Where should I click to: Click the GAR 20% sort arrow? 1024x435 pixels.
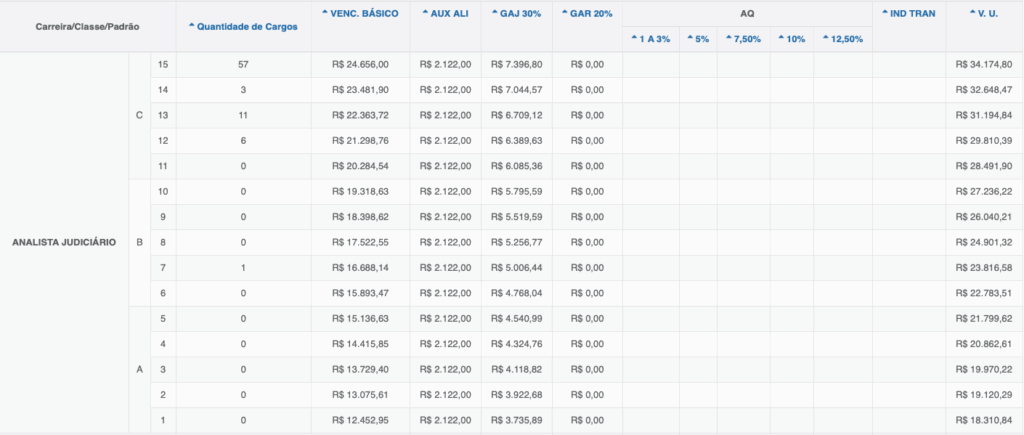pyautogui.click(x=565, y=12)
